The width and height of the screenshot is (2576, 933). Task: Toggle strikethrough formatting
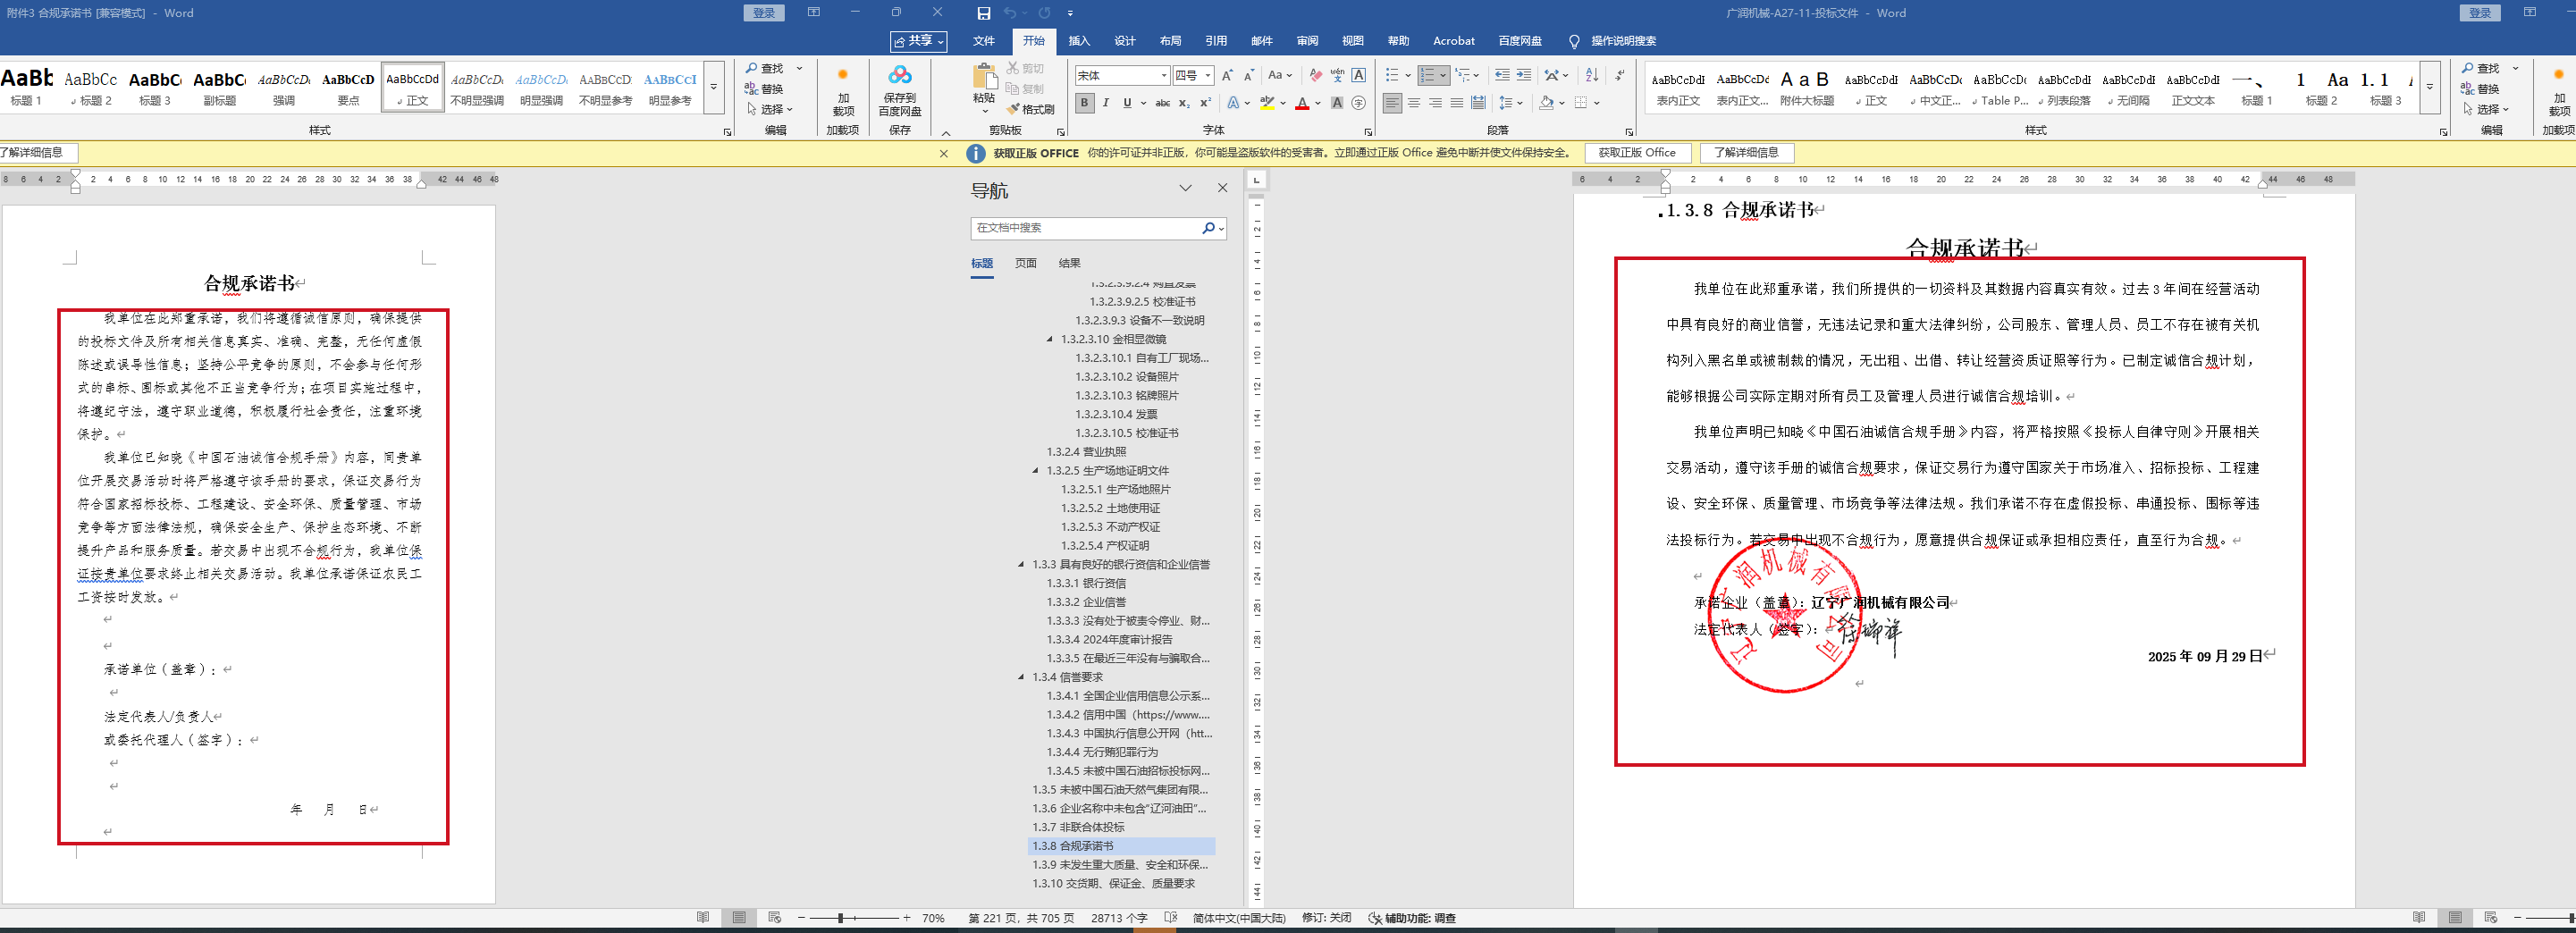click(x=1162, y=103)
